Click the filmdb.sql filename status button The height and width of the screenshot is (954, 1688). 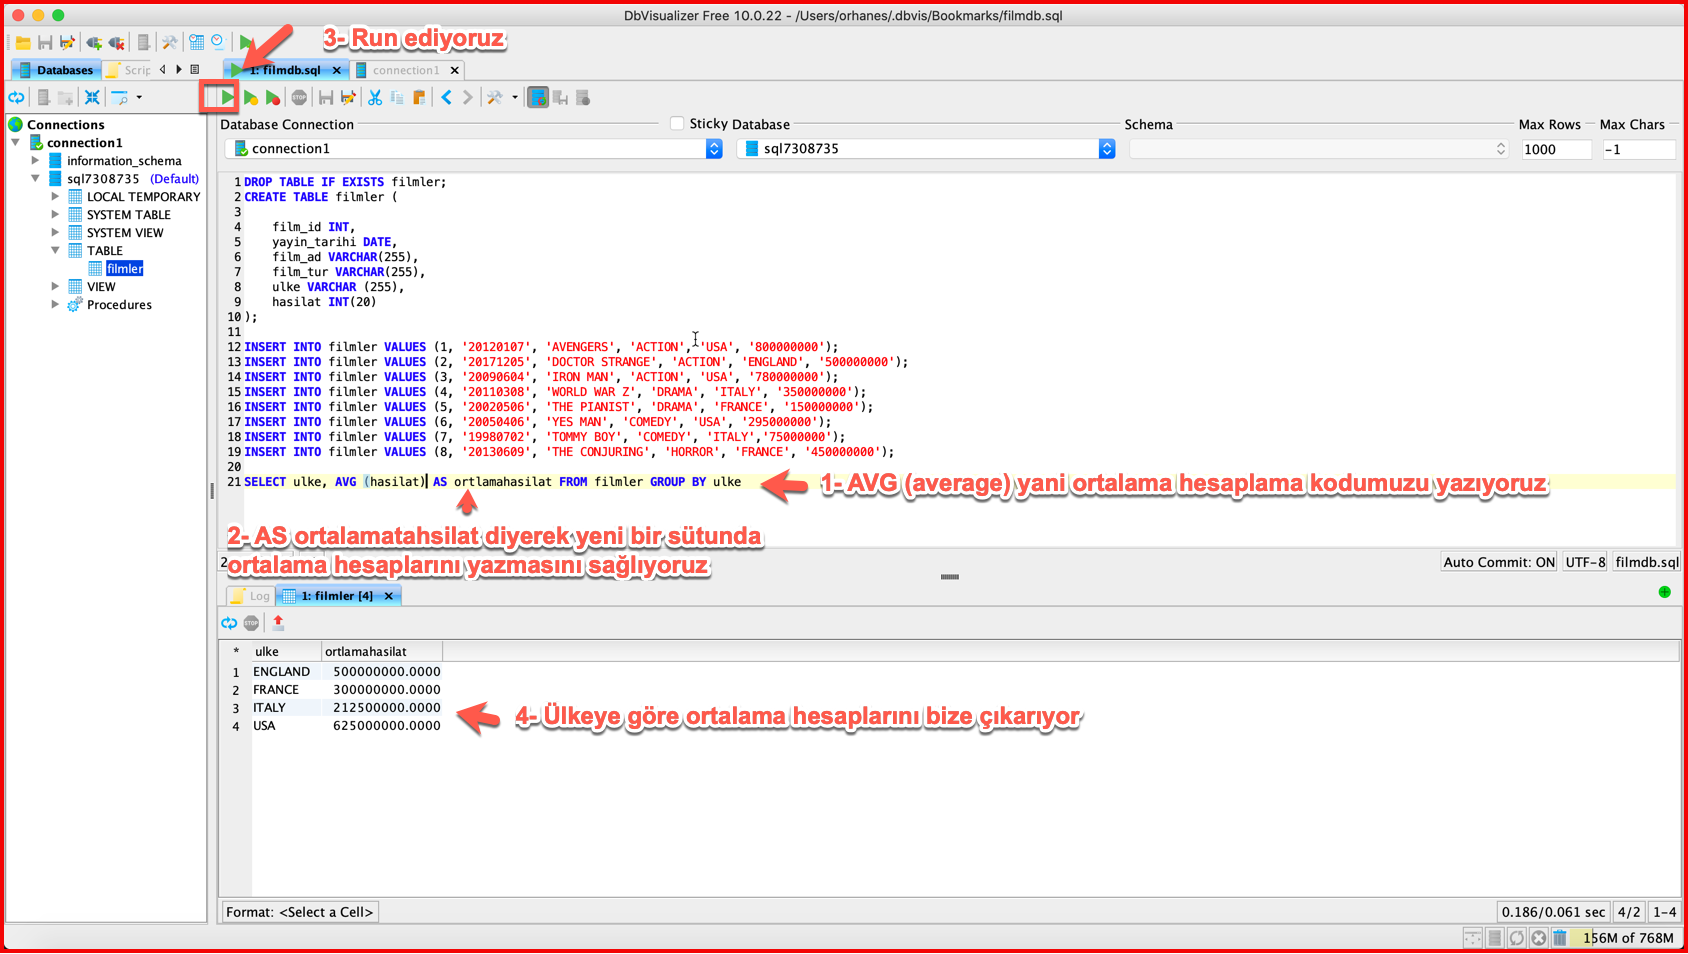click(1647, 562)
